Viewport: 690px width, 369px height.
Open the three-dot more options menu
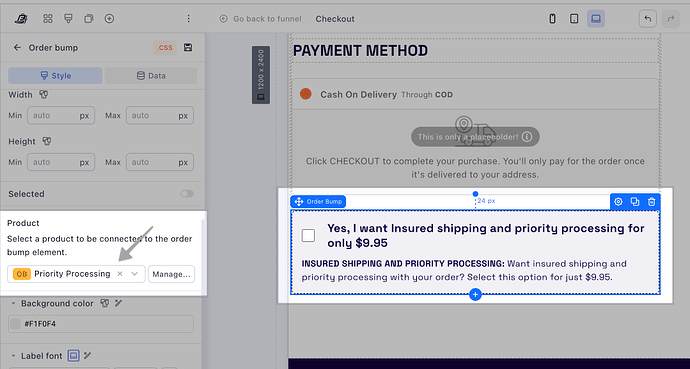click(x=188, y=18)
